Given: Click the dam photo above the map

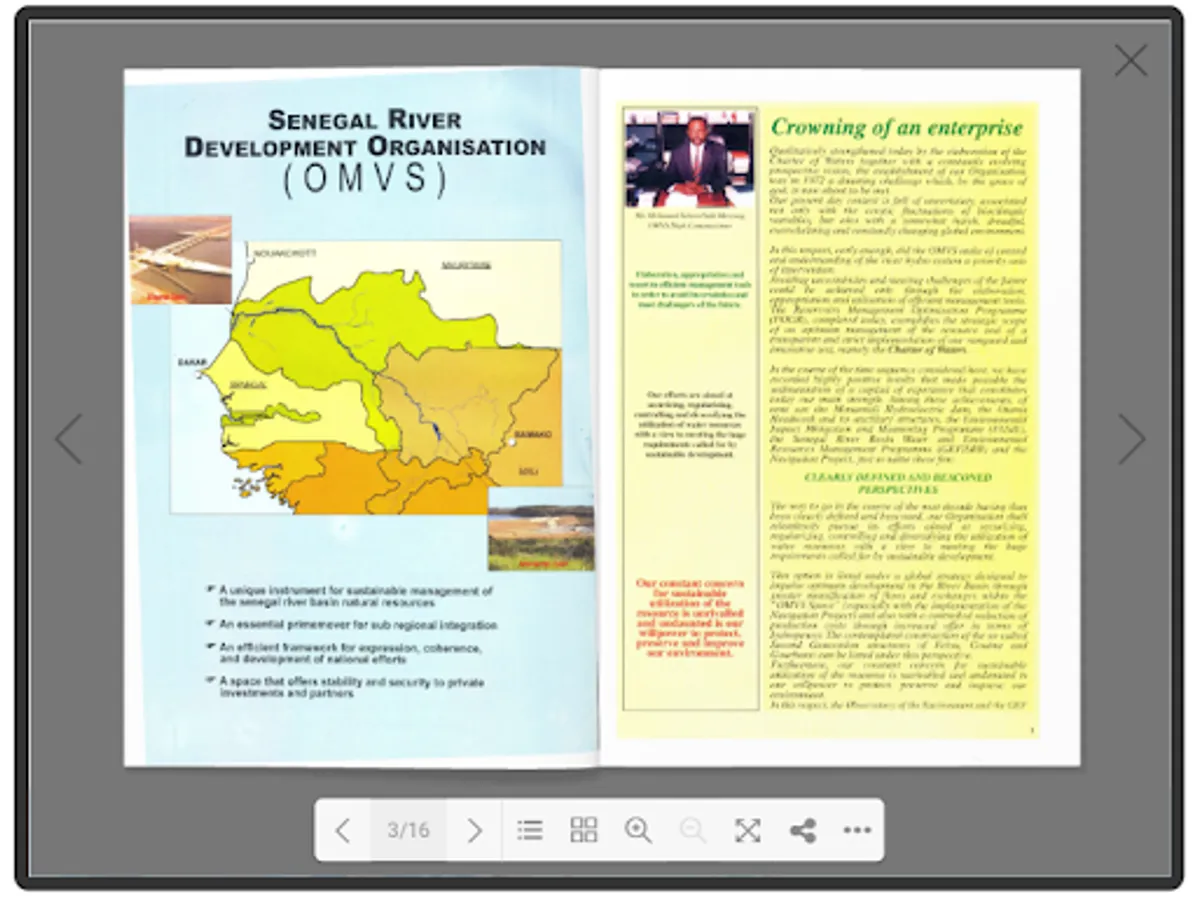Looking at the screenshot, I should click(x=180, y=260).
